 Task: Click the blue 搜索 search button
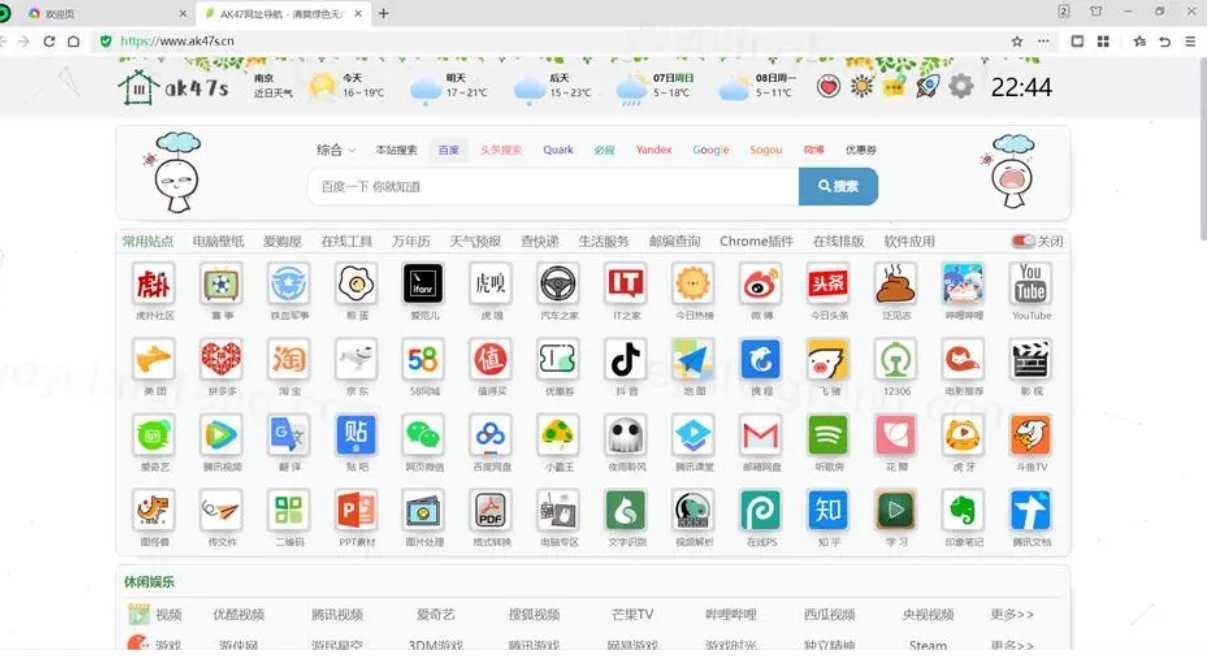click(838, 186)
